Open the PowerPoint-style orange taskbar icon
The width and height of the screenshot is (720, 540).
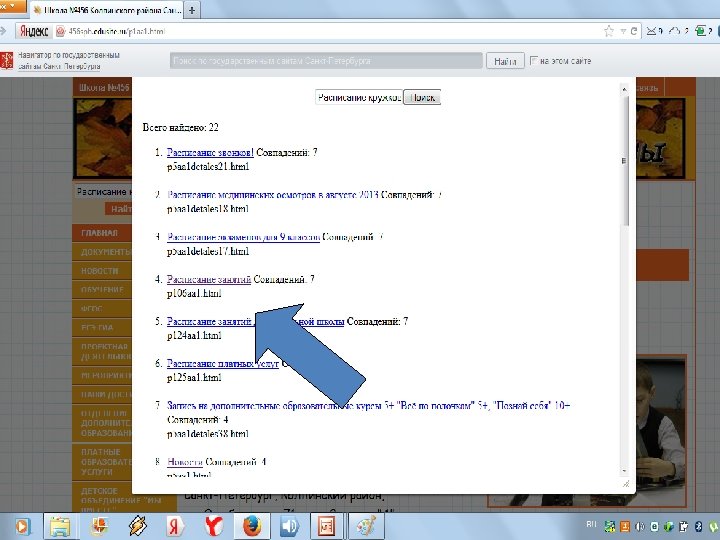coord(99,526)
